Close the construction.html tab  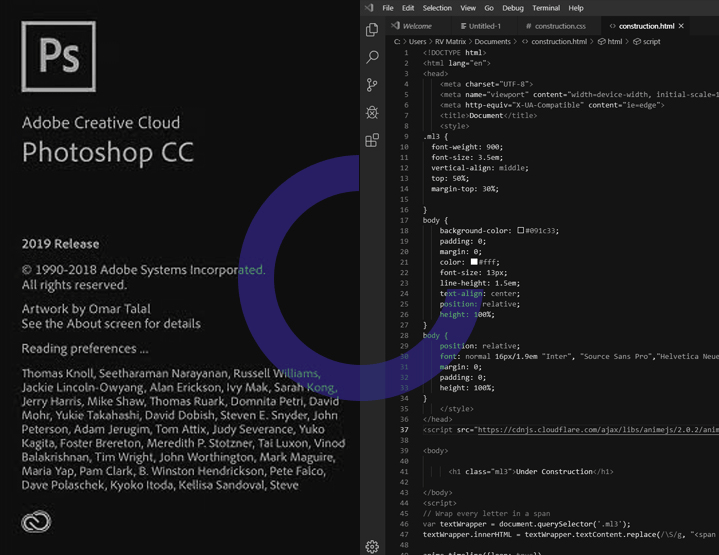click(681, 26)
